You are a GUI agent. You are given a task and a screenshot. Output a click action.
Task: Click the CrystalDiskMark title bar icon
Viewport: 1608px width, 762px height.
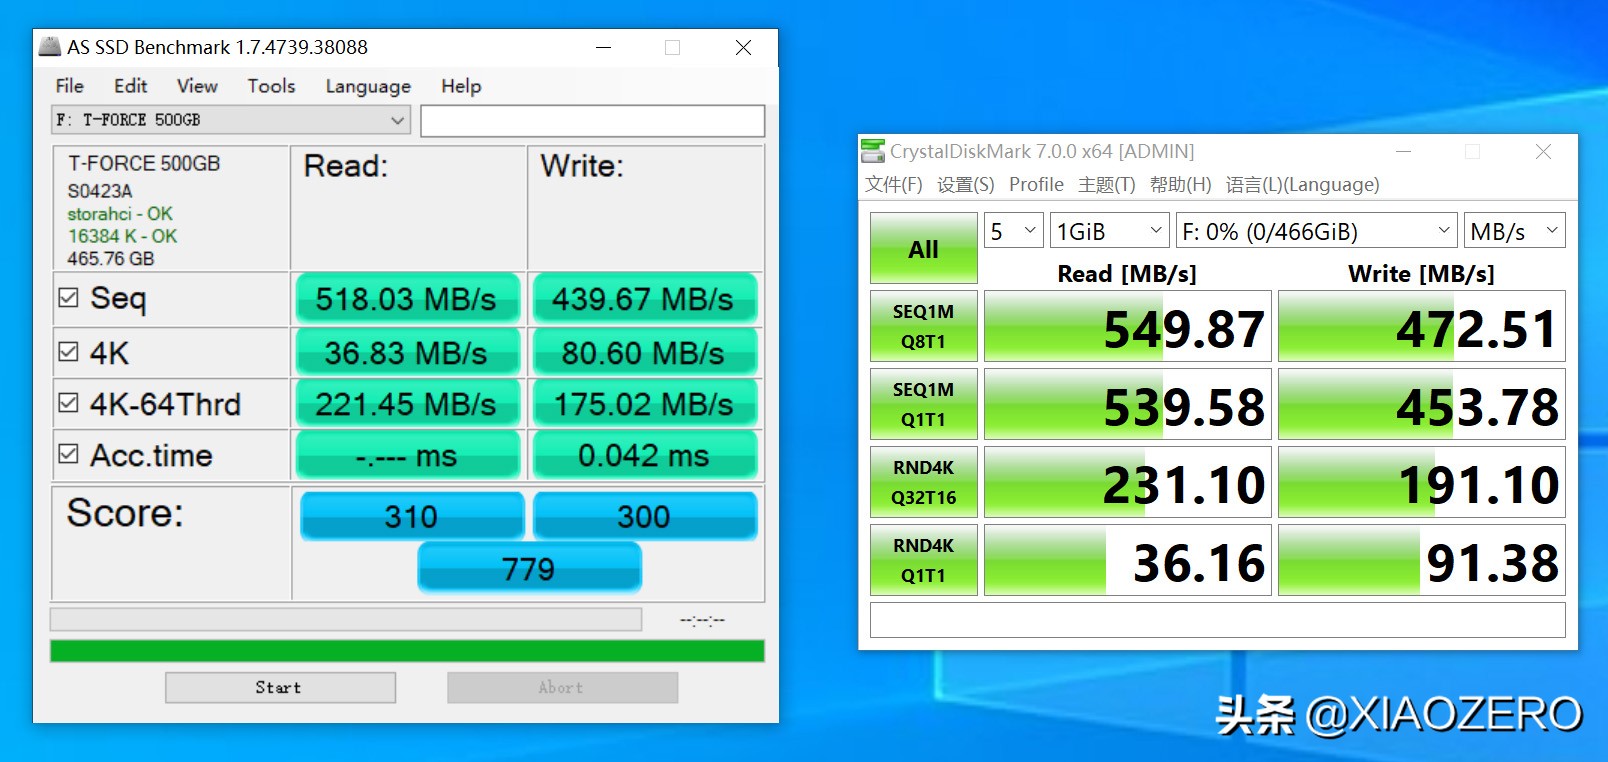click(x=873, y=151)
